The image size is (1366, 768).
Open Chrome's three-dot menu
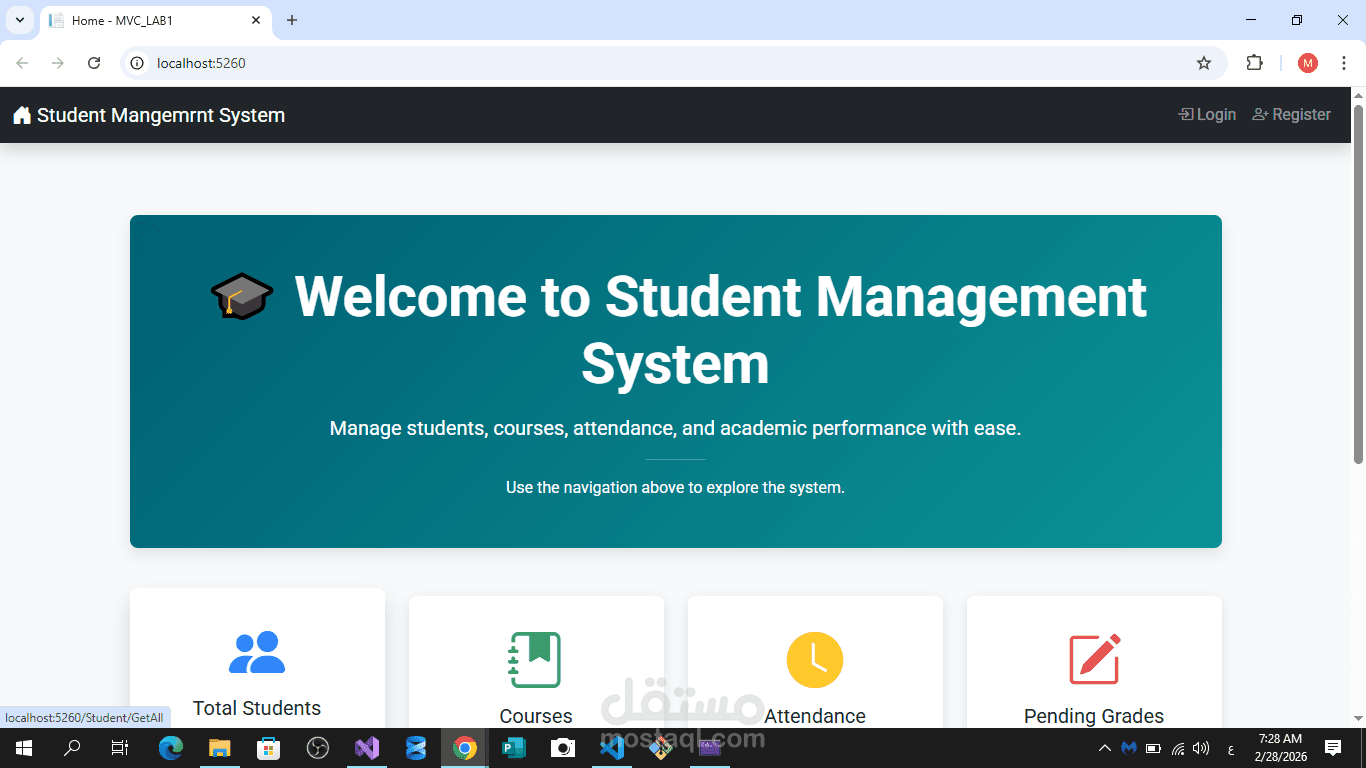[x=1345, y=62]
